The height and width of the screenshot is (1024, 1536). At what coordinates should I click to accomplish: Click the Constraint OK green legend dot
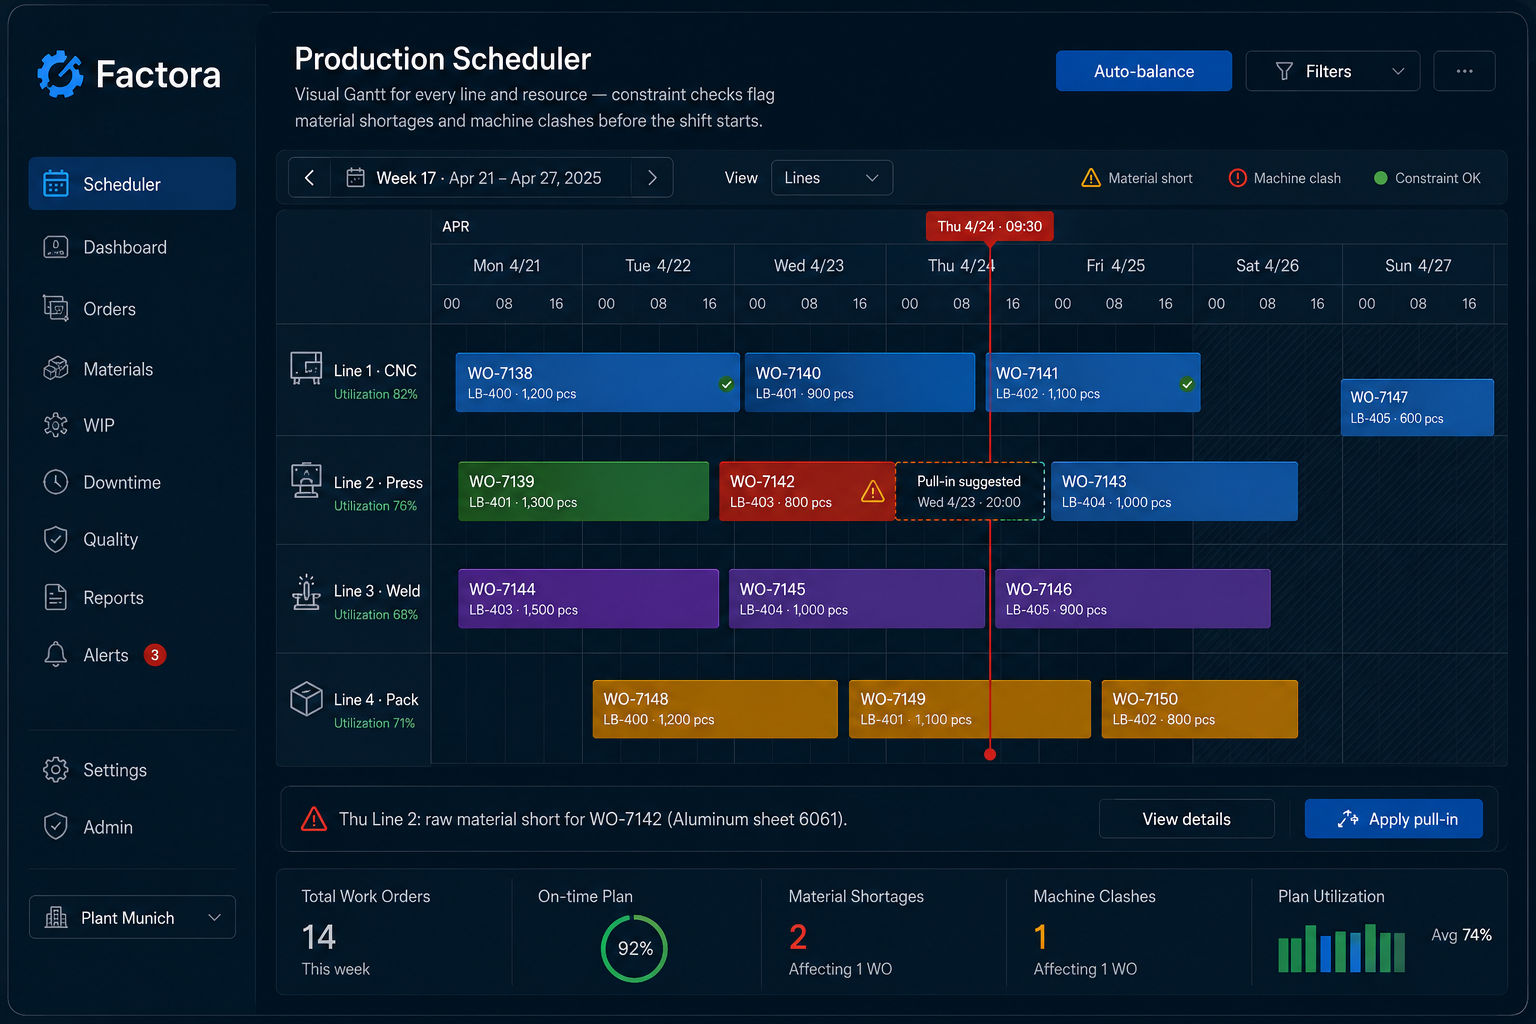1381,178
